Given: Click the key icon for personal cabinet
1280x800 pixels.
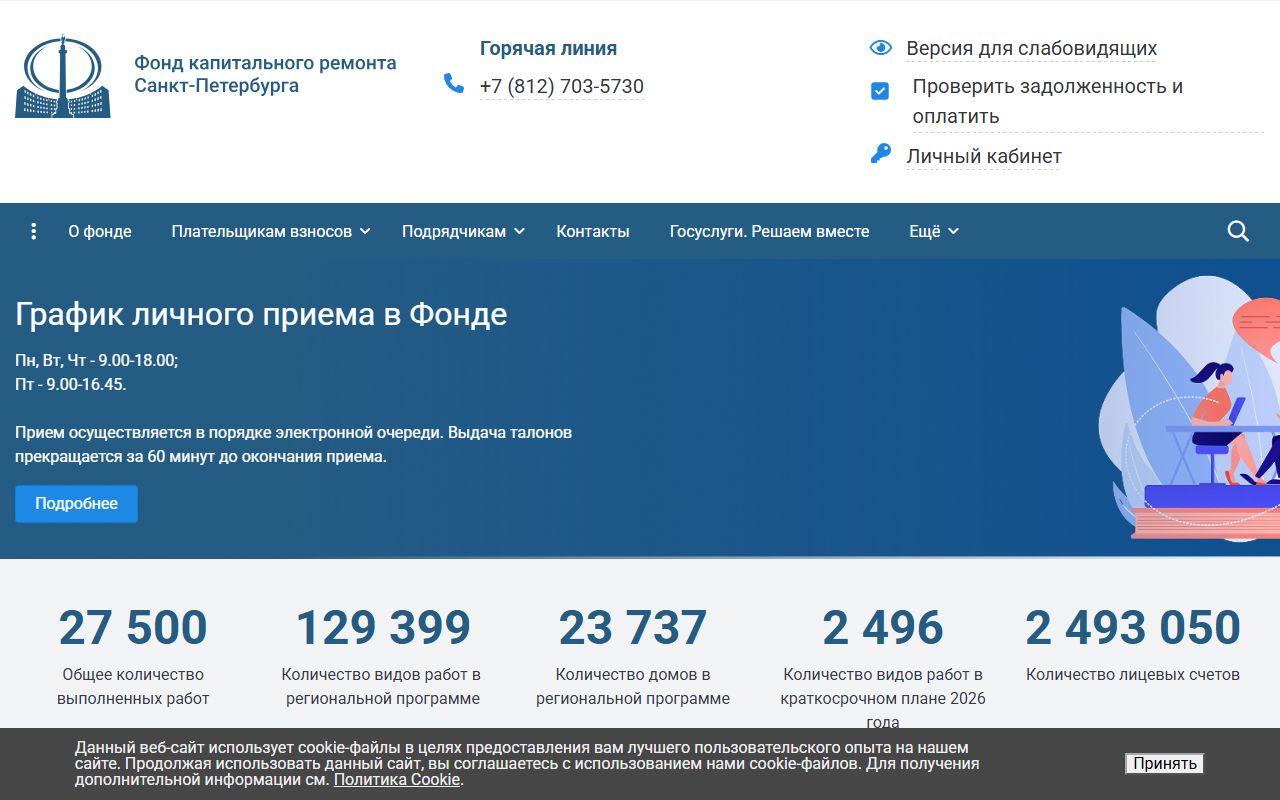Looking at the screenshot, I should pos(880,154).
